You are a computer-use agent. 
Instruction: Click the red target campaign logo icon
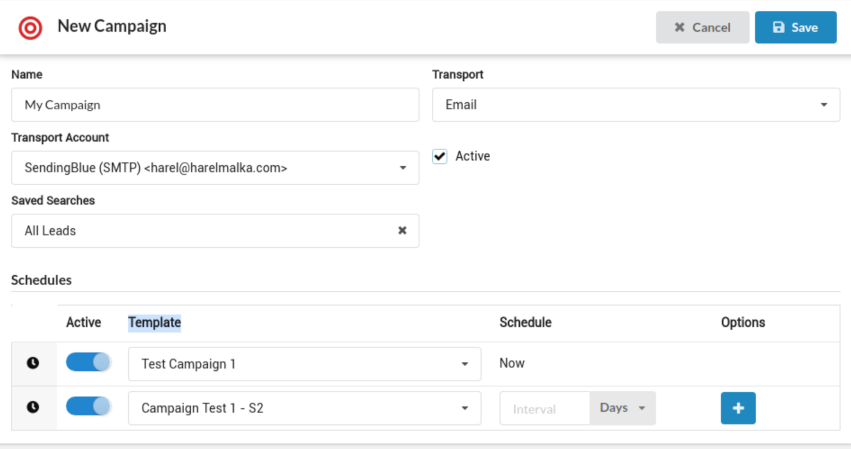tap(31, 27)
